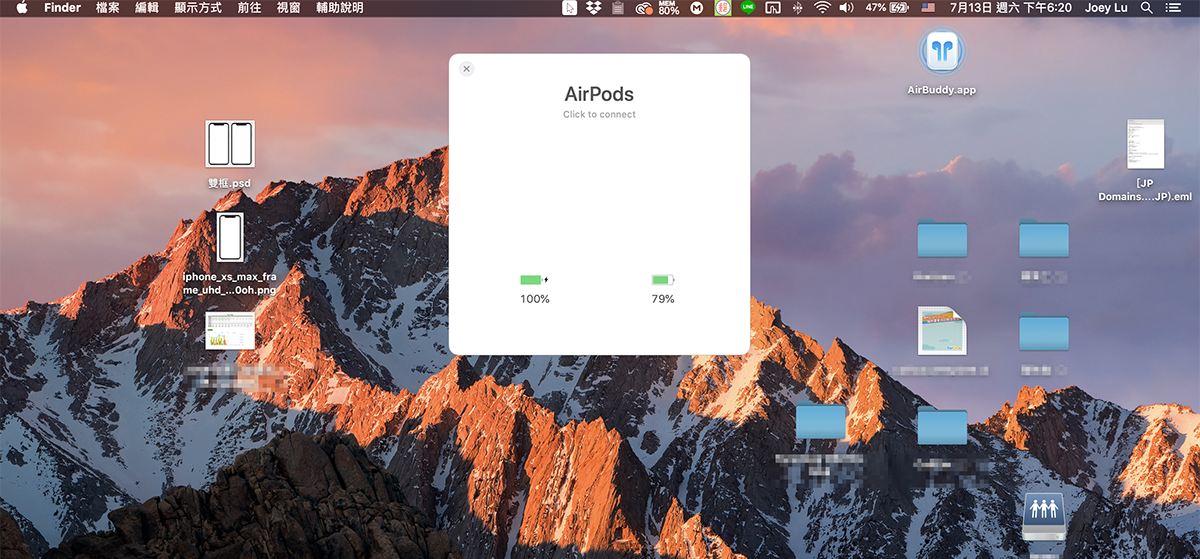Select the 雙框.psd file icon

(x=230, y=144)
